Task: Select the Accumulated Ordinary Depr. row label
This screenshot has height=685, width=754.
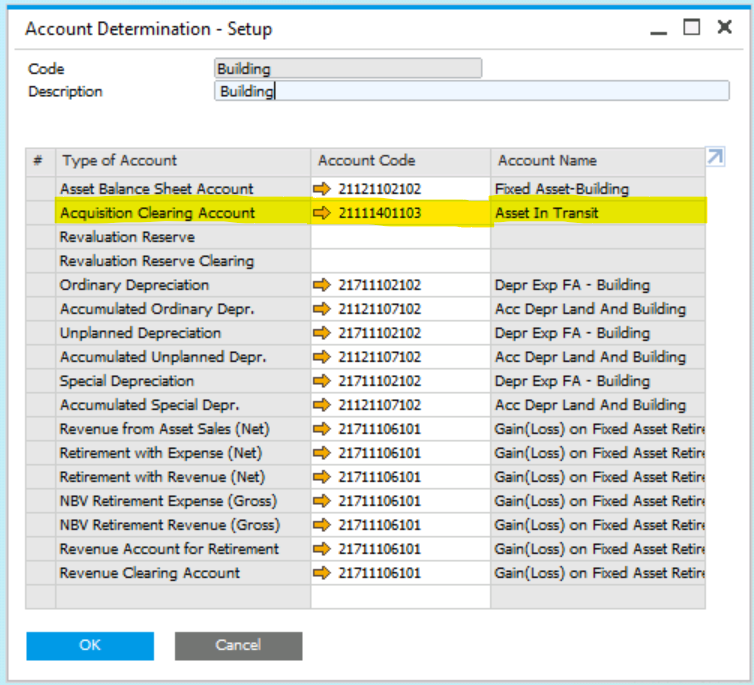Action: 157,309
